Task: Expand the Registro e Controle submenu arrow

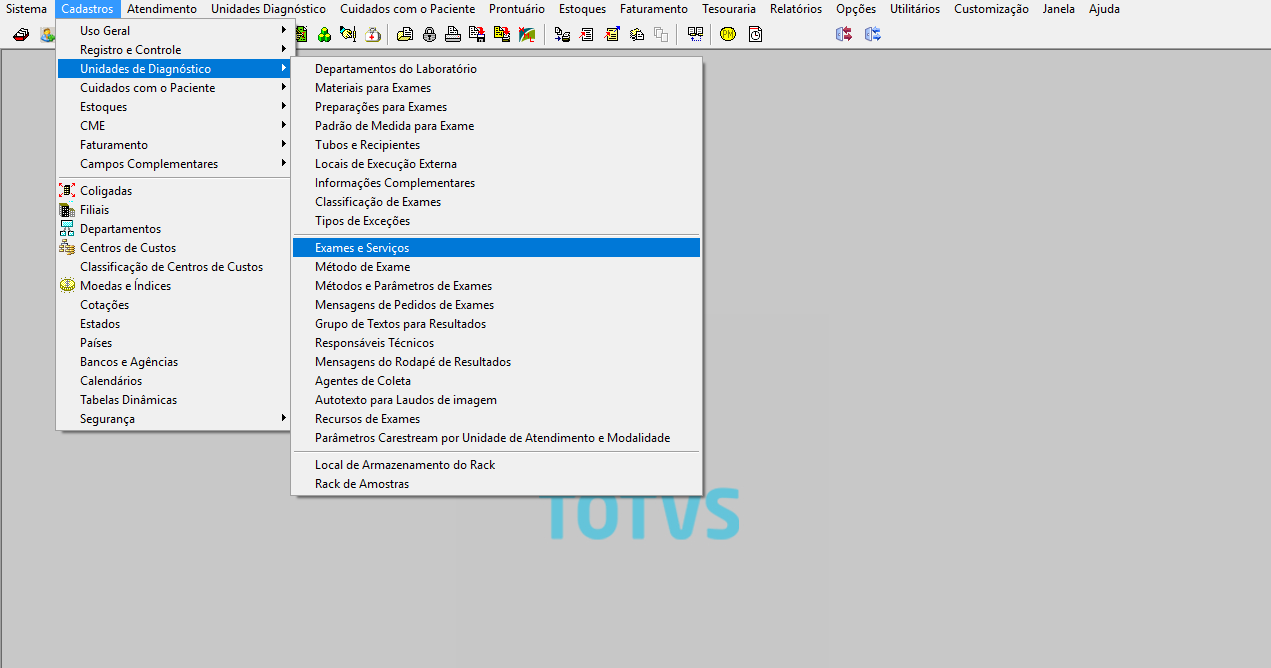Action: 284,49
